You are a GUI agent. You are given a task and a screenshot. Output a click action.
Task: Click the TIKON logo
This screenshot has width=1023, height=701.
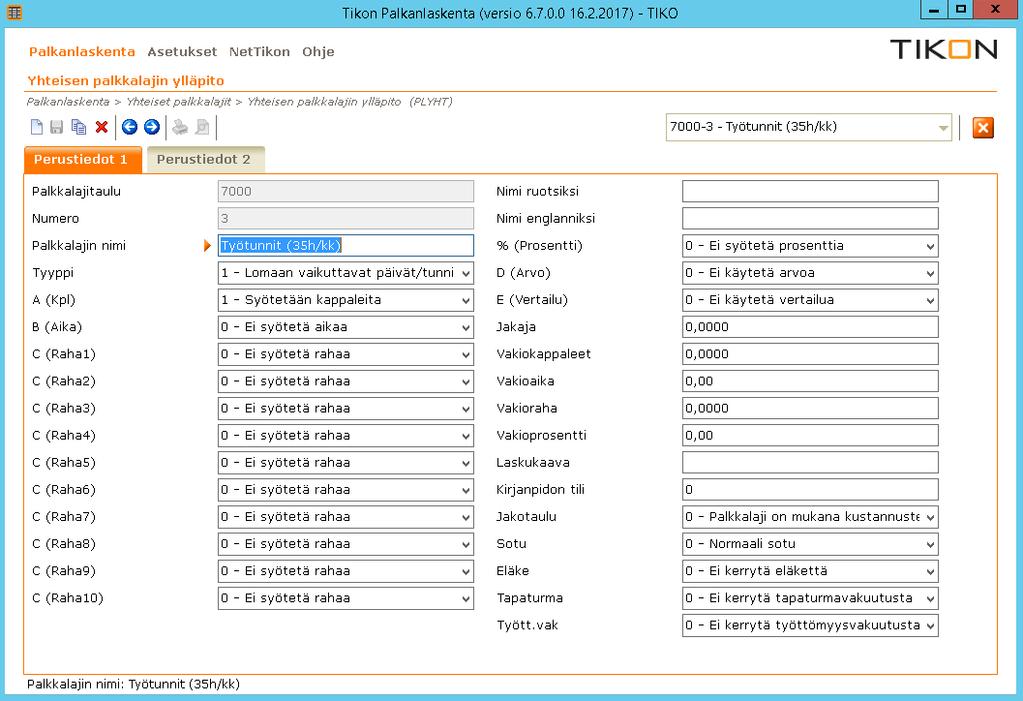pos(943,50)
